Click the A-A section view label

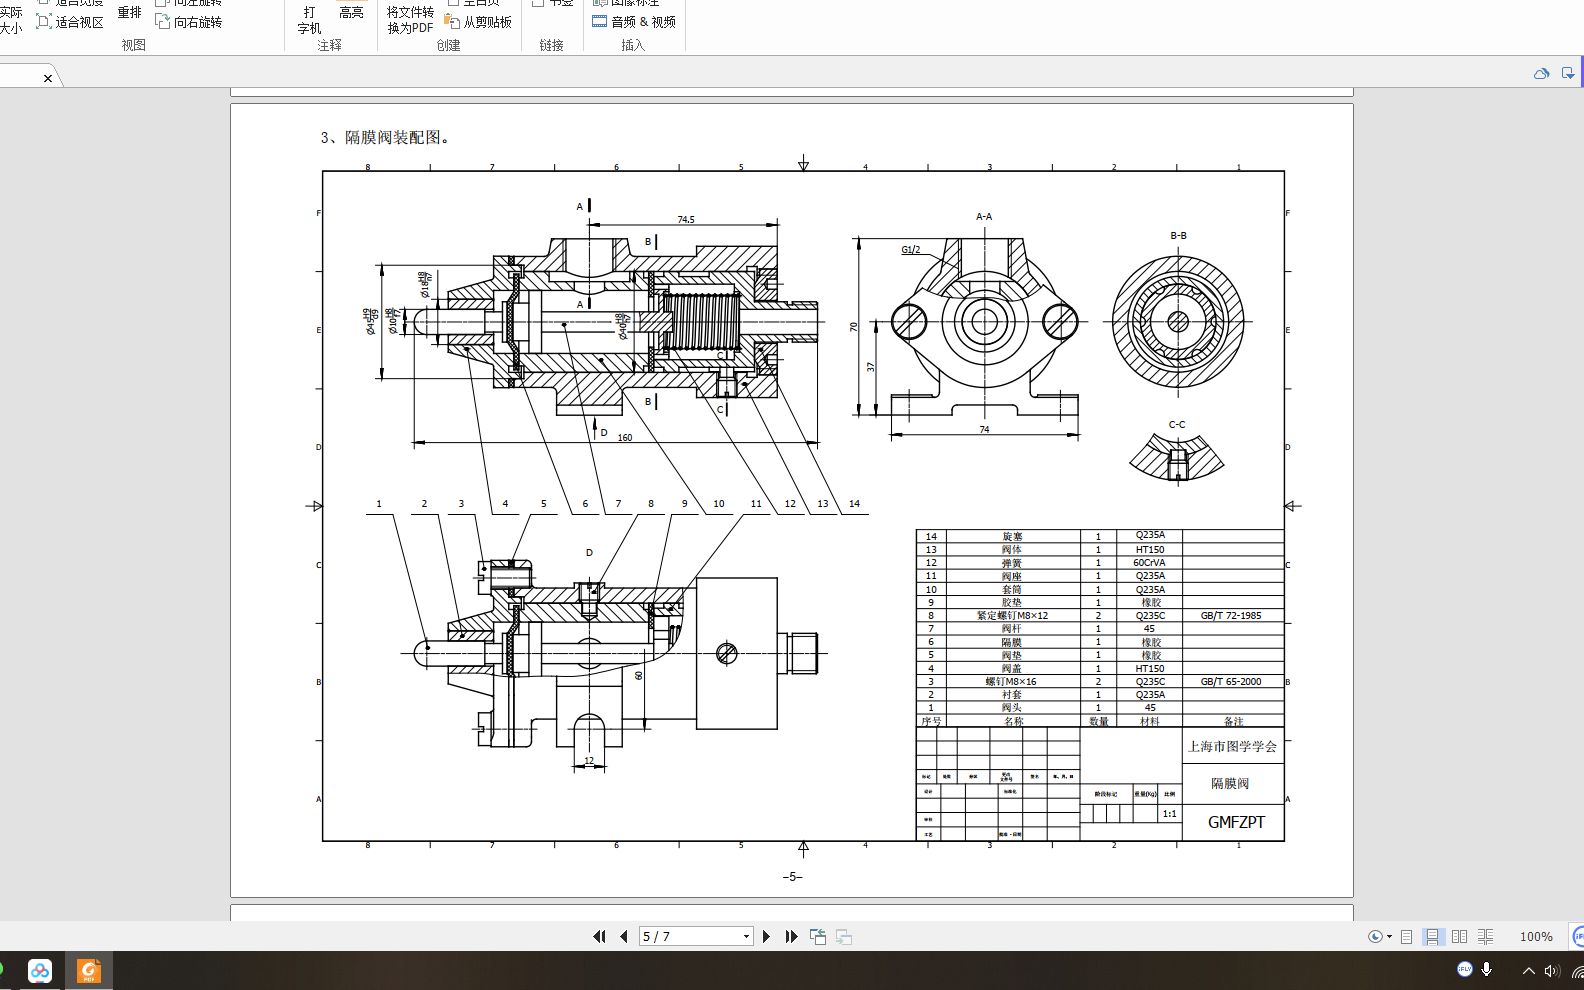tap(984, 216)
